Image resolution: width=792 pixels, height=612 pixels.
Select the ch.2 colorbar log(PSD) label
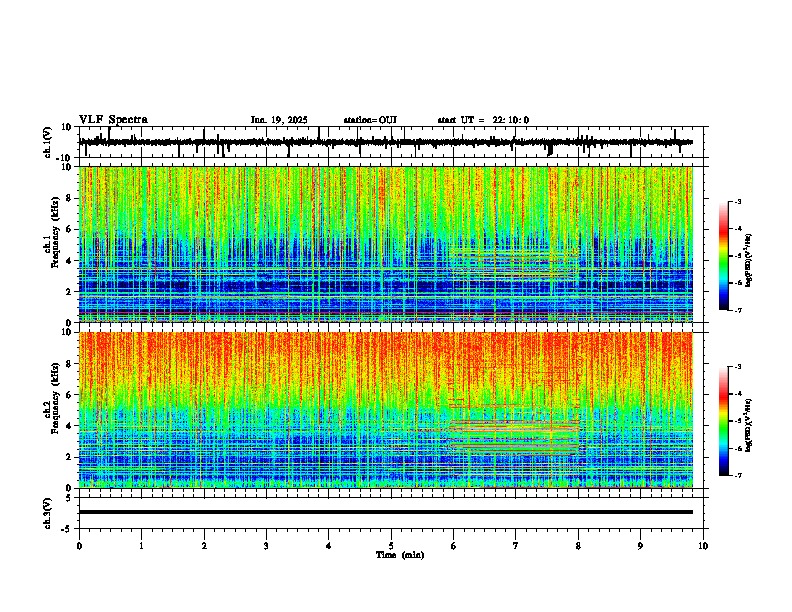pyautogui.click(x=749, y=425)
